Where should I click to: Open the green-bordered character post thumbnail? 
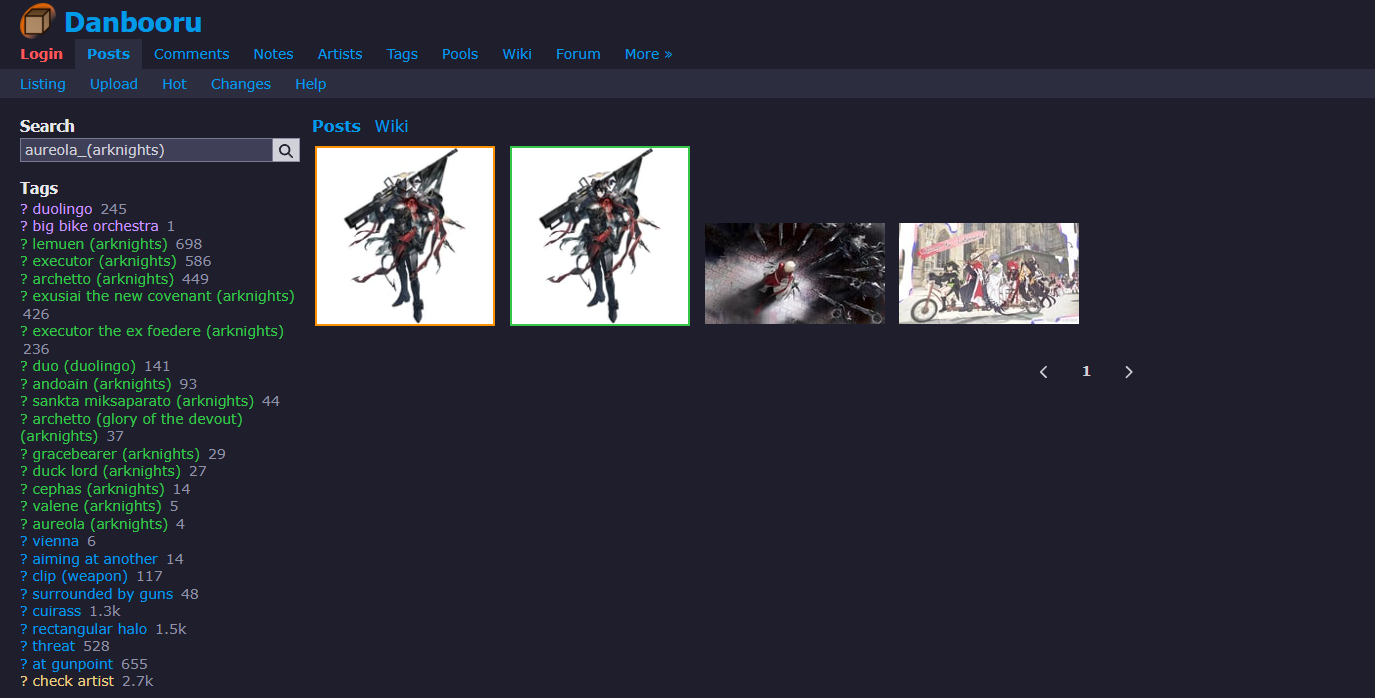[x=600, y=236]
